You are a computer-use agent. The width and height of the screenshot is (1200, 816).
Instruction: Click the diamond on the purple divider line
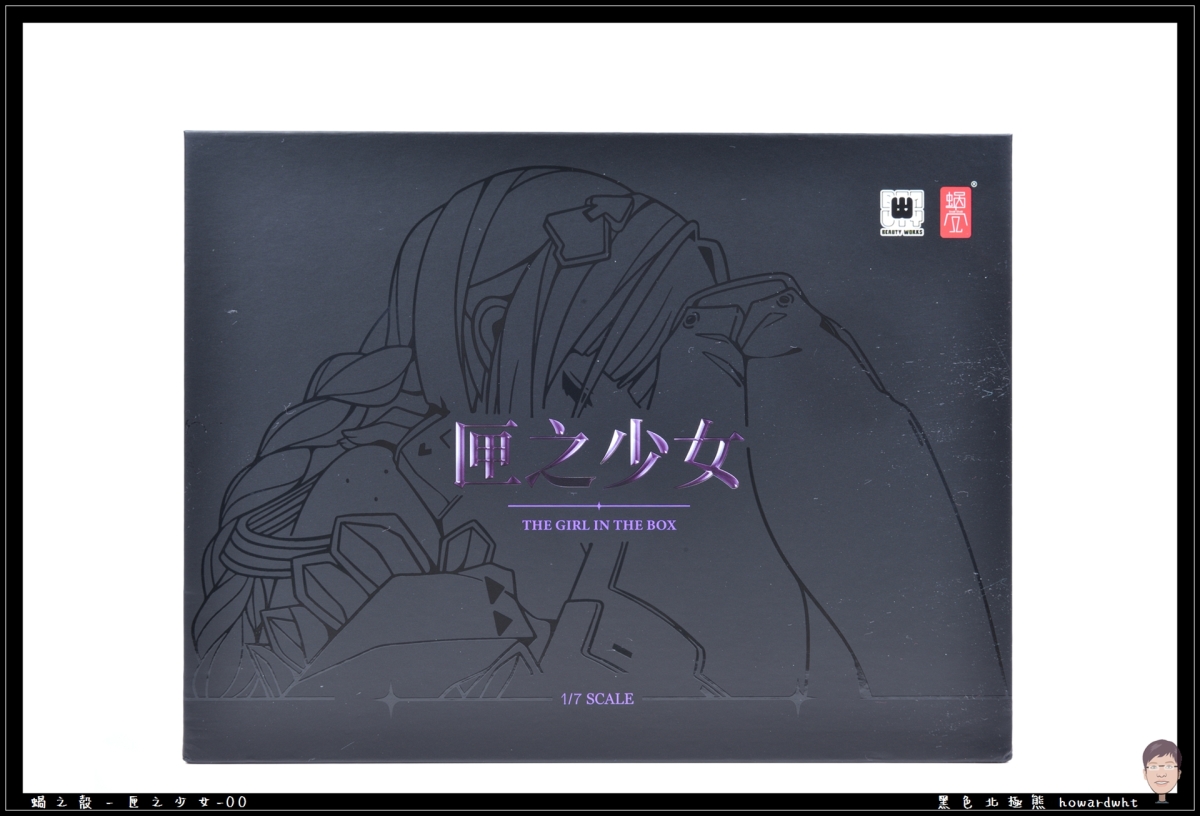point(598,505)
